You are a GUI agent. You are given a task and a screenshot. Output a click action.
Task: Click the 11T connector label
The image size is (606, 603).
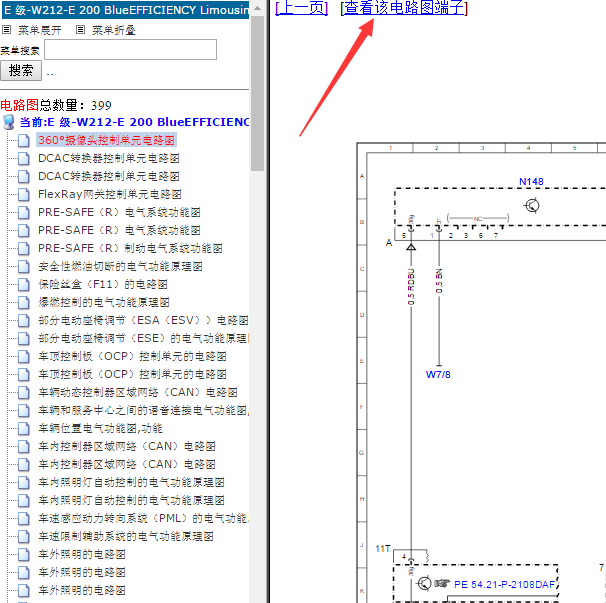tap(382, 548)
